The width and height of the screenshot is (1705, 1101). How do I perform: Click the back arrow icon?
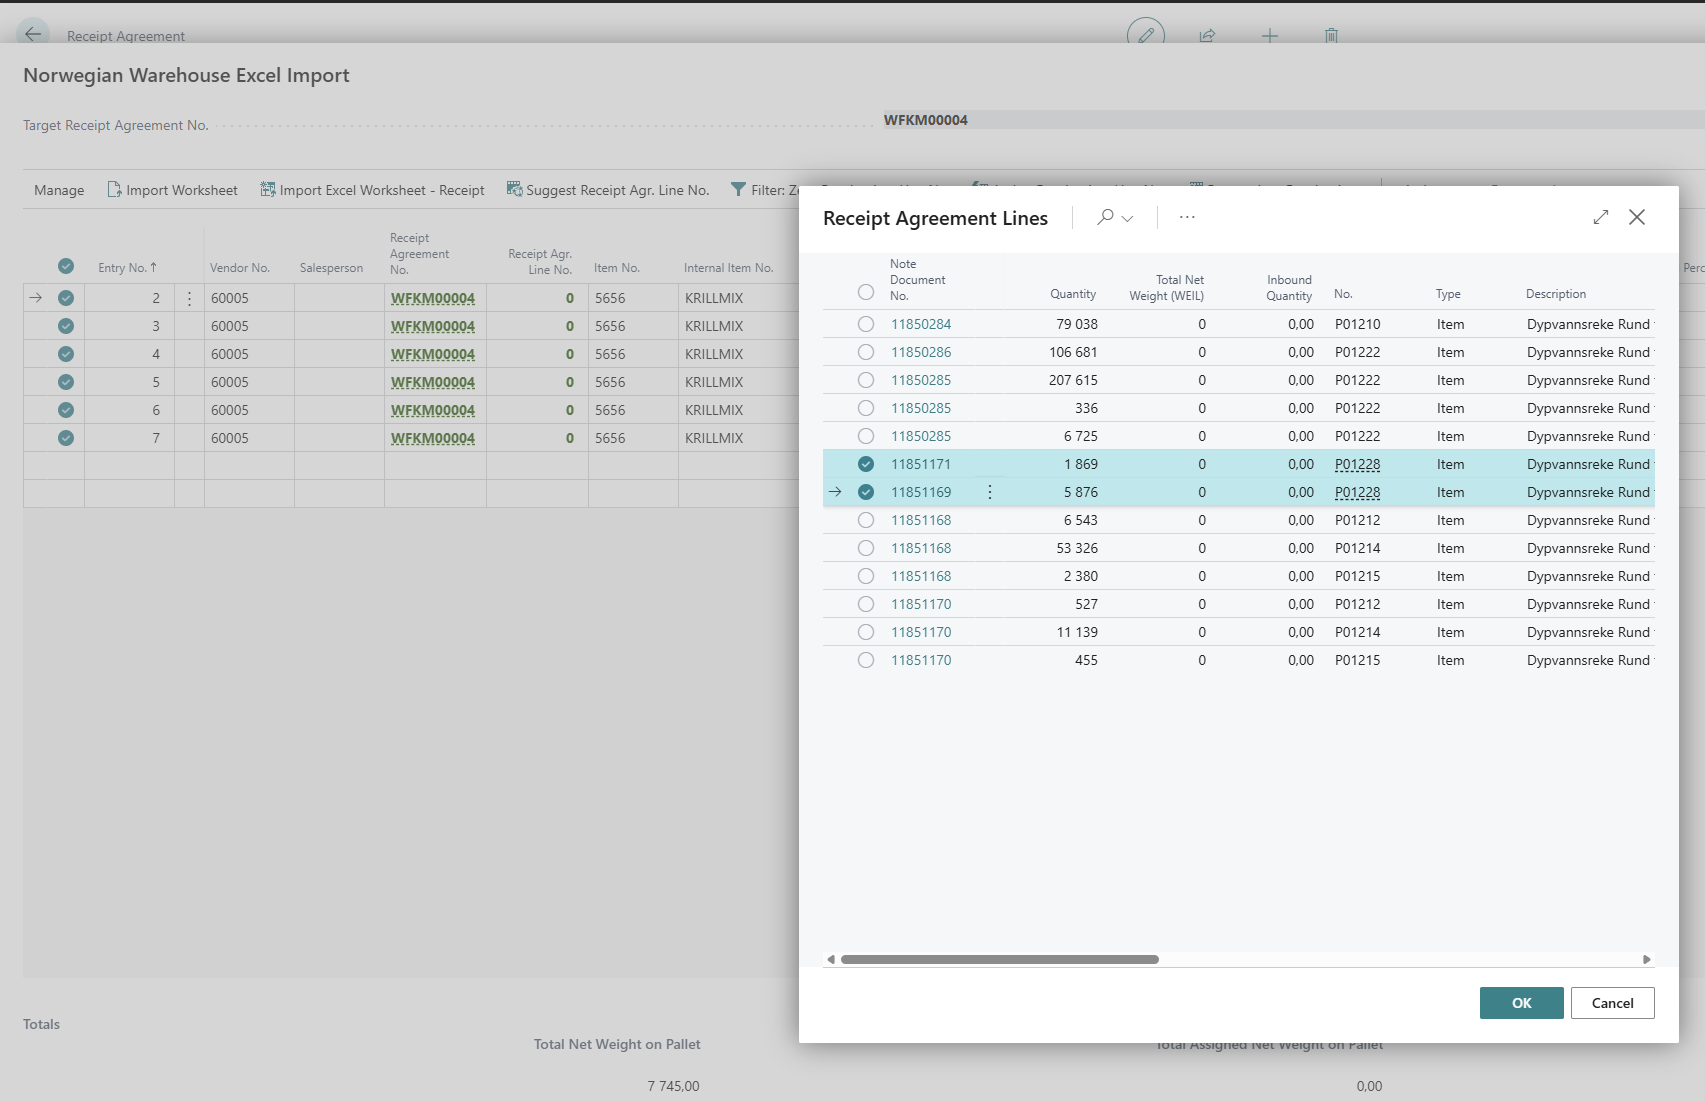33,34
